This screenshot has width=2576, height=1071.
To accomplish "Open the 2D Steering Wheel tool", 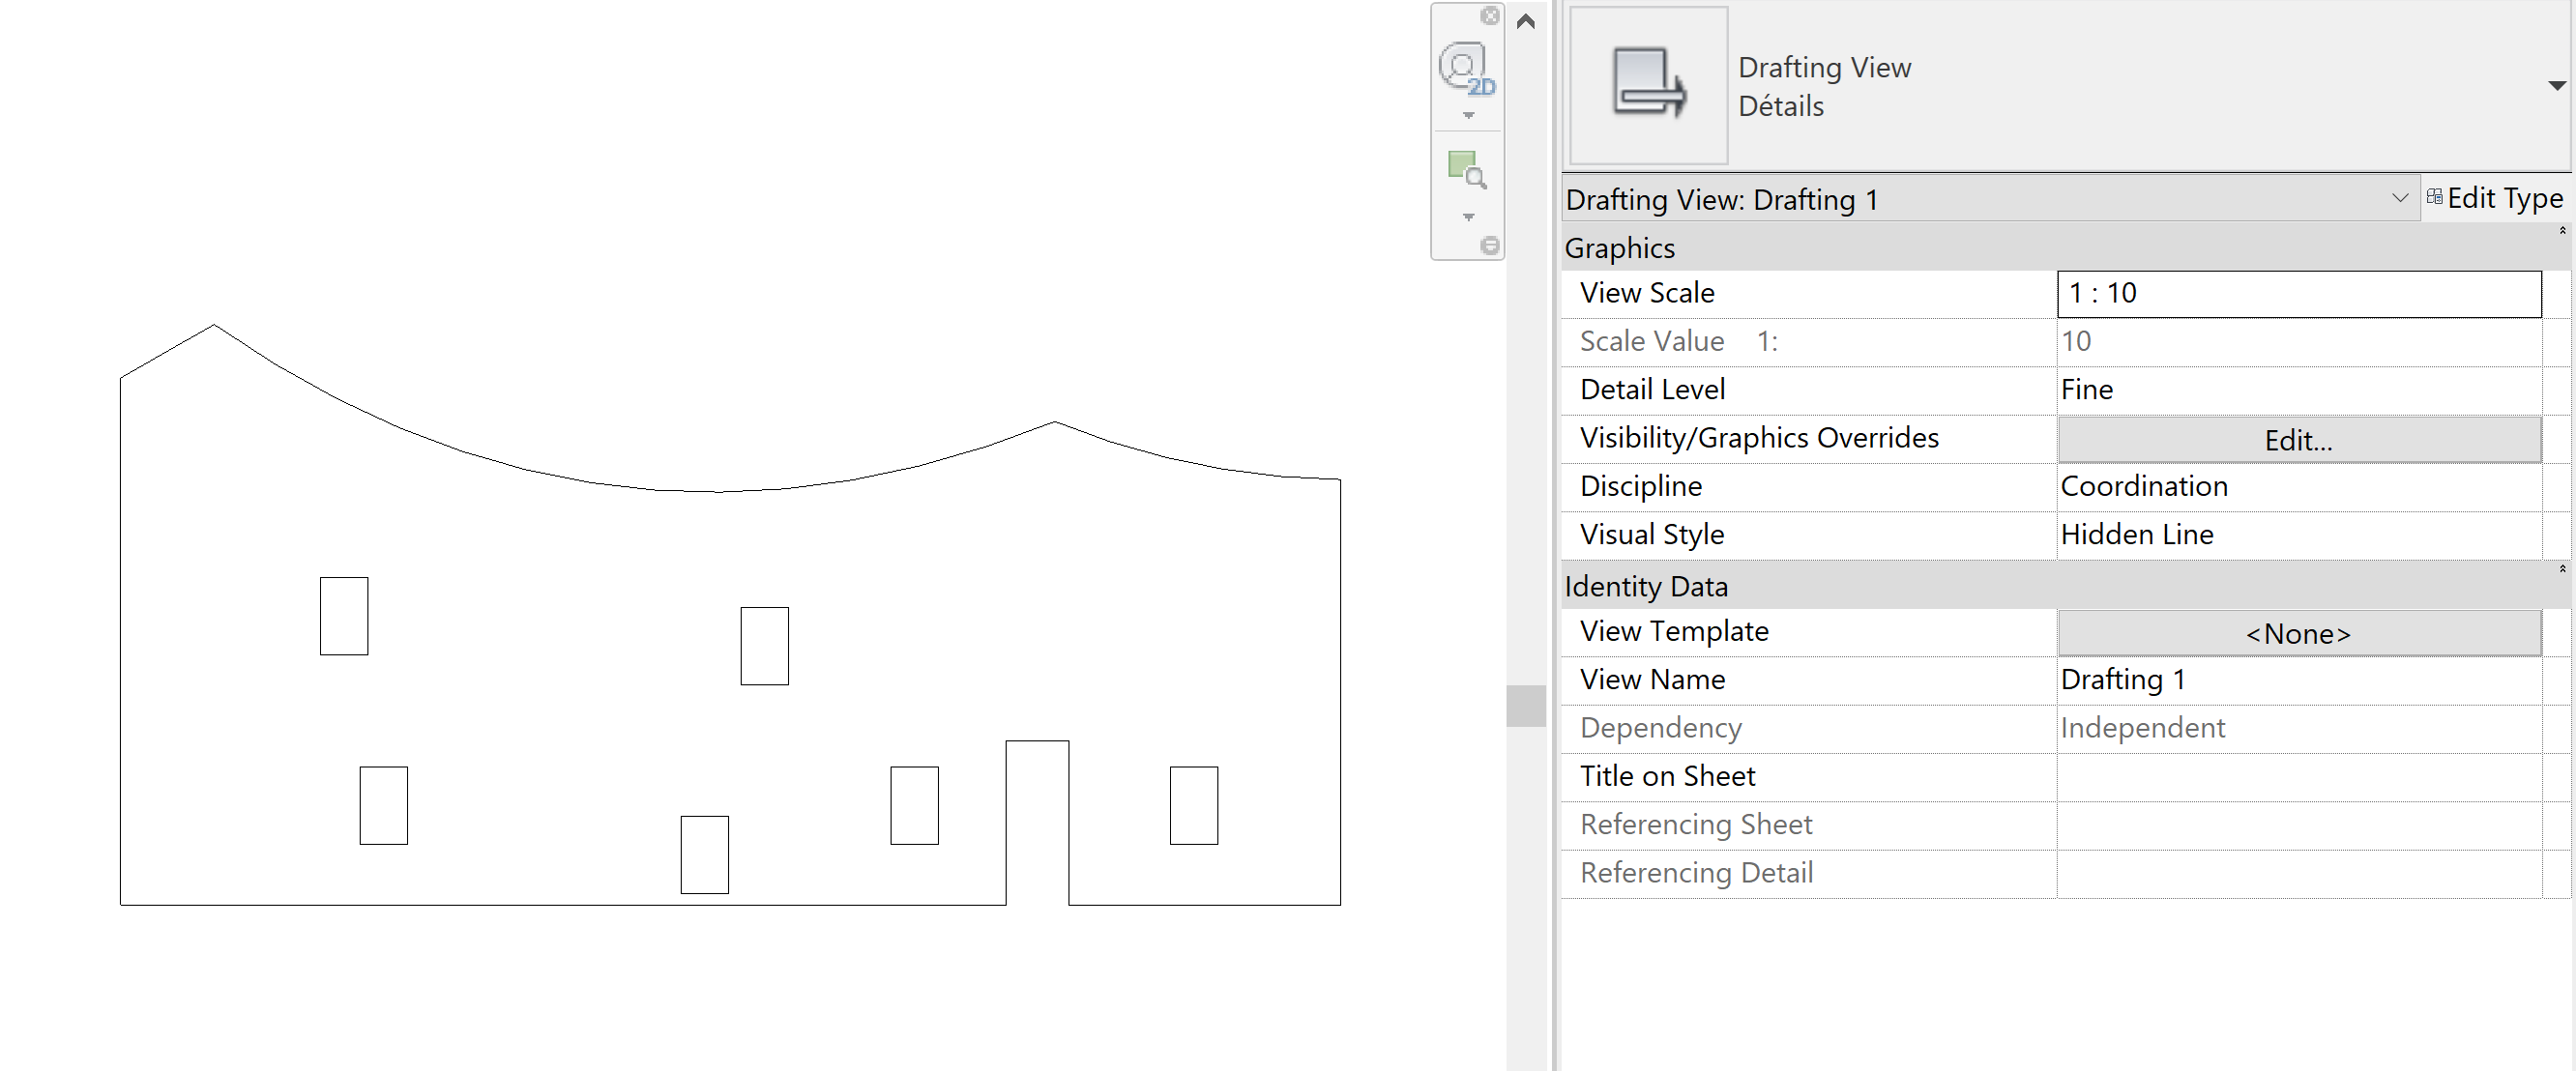I will pyautogui.click(x=1465, y=69).
